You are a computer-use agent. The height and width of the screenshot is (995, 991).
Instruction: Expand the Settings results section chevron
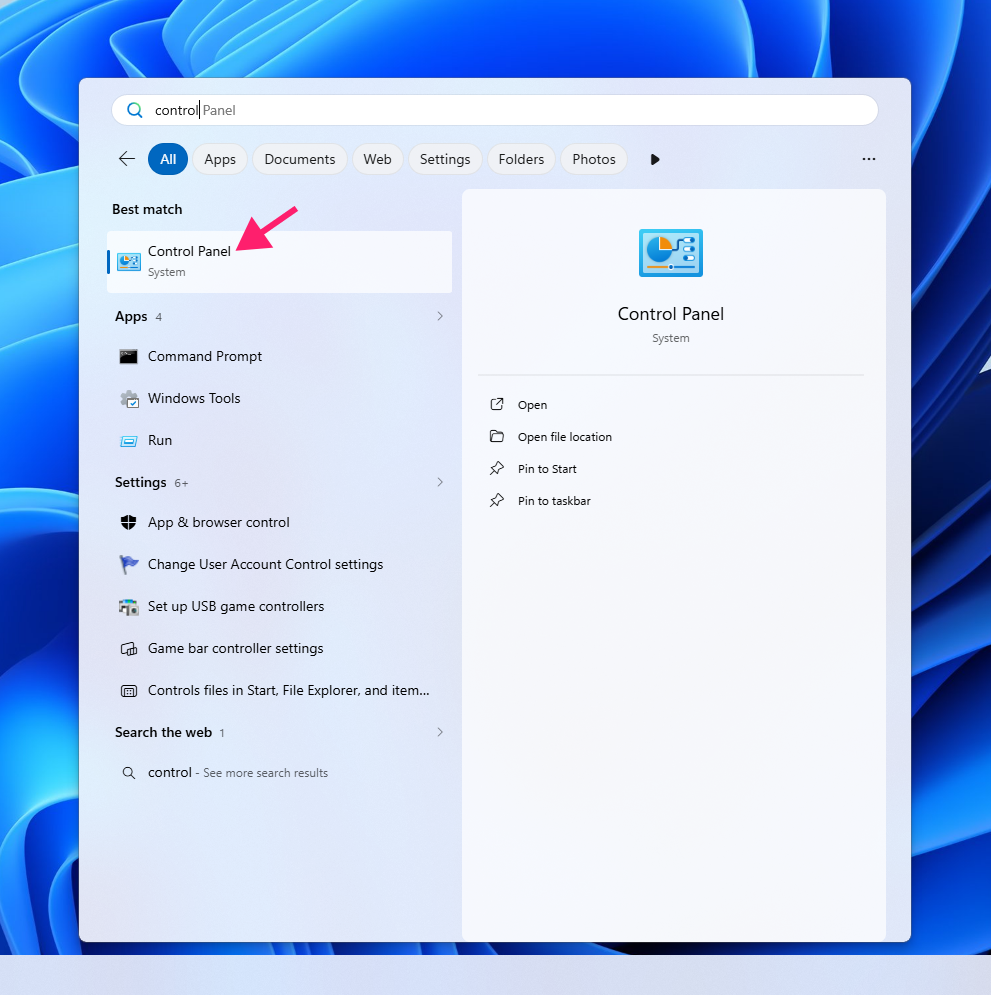[440, 482]
